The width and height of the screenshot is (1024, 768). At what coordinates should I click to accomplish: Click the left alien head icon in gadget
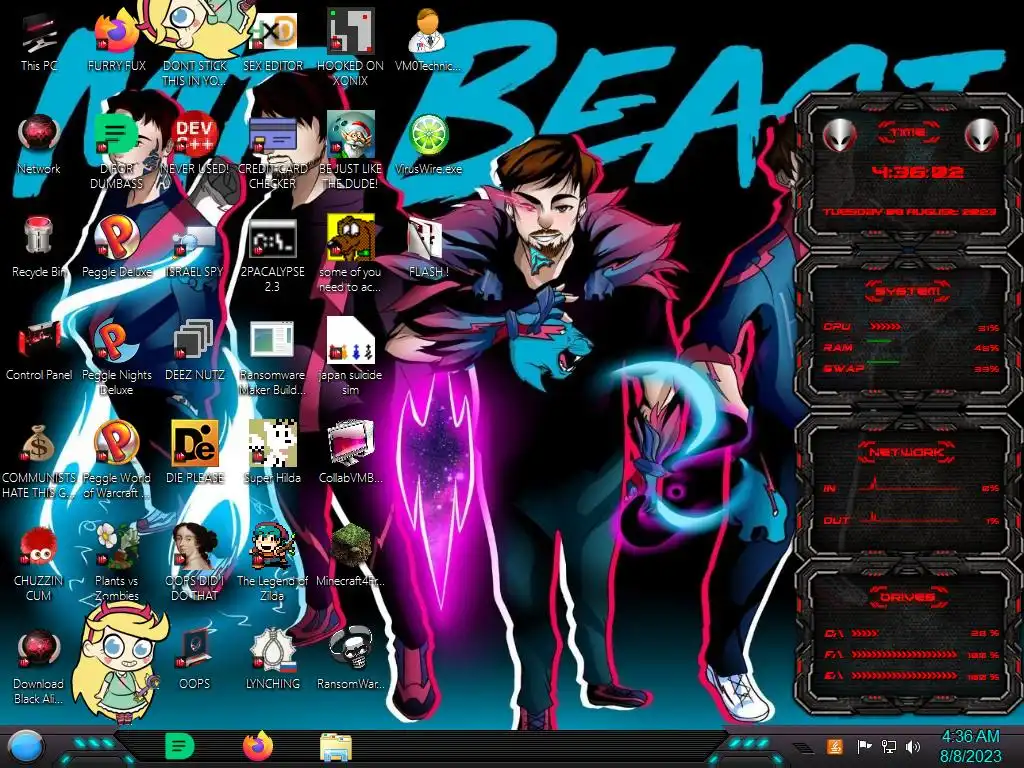840,136
